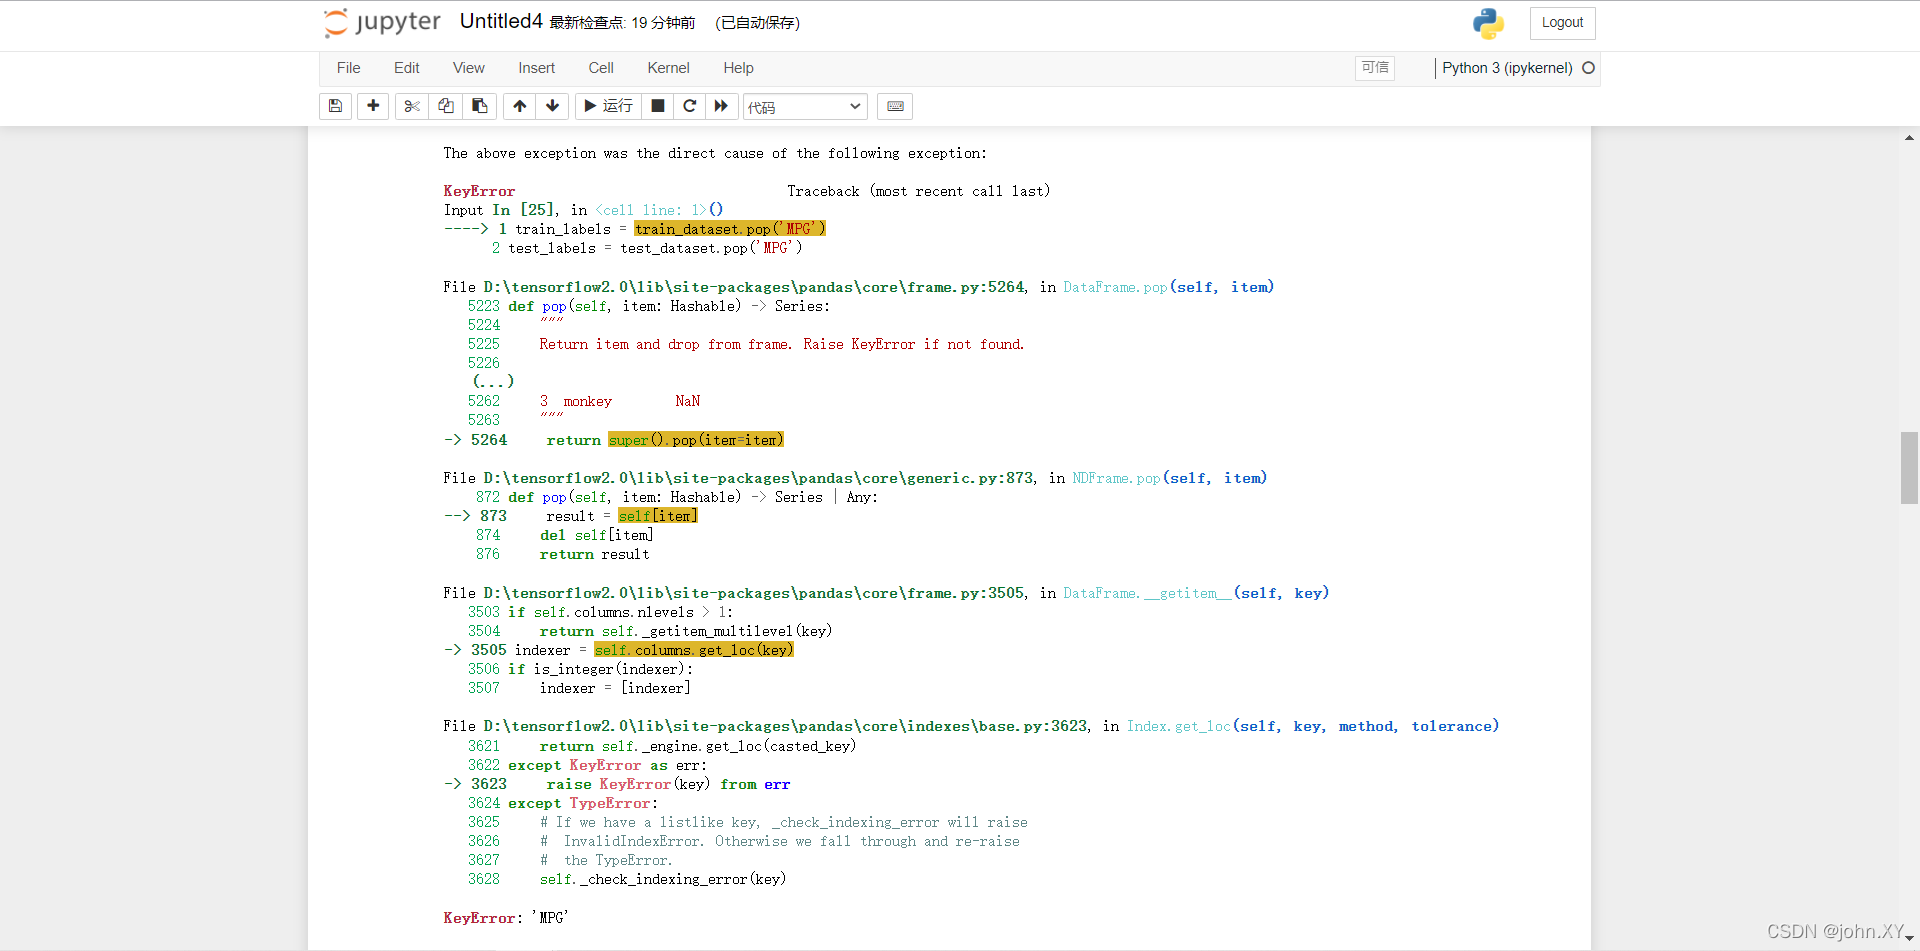Screen dimensions: 1920x951
Task: Open the Cell menu
Action: [x=601, y=68]
